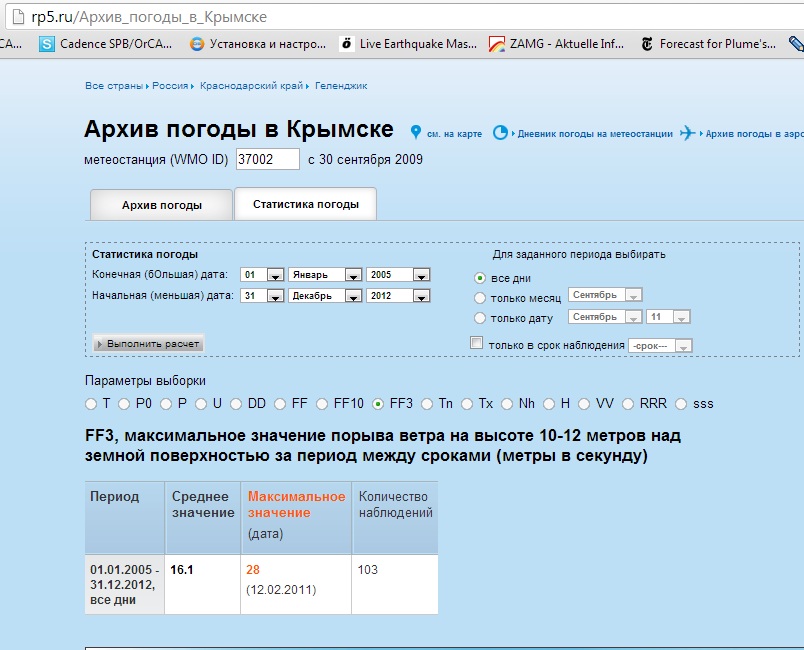Choose the 'только дату' radio option
The height and width of the screenshot is (650, 804).
click(480, 319)
